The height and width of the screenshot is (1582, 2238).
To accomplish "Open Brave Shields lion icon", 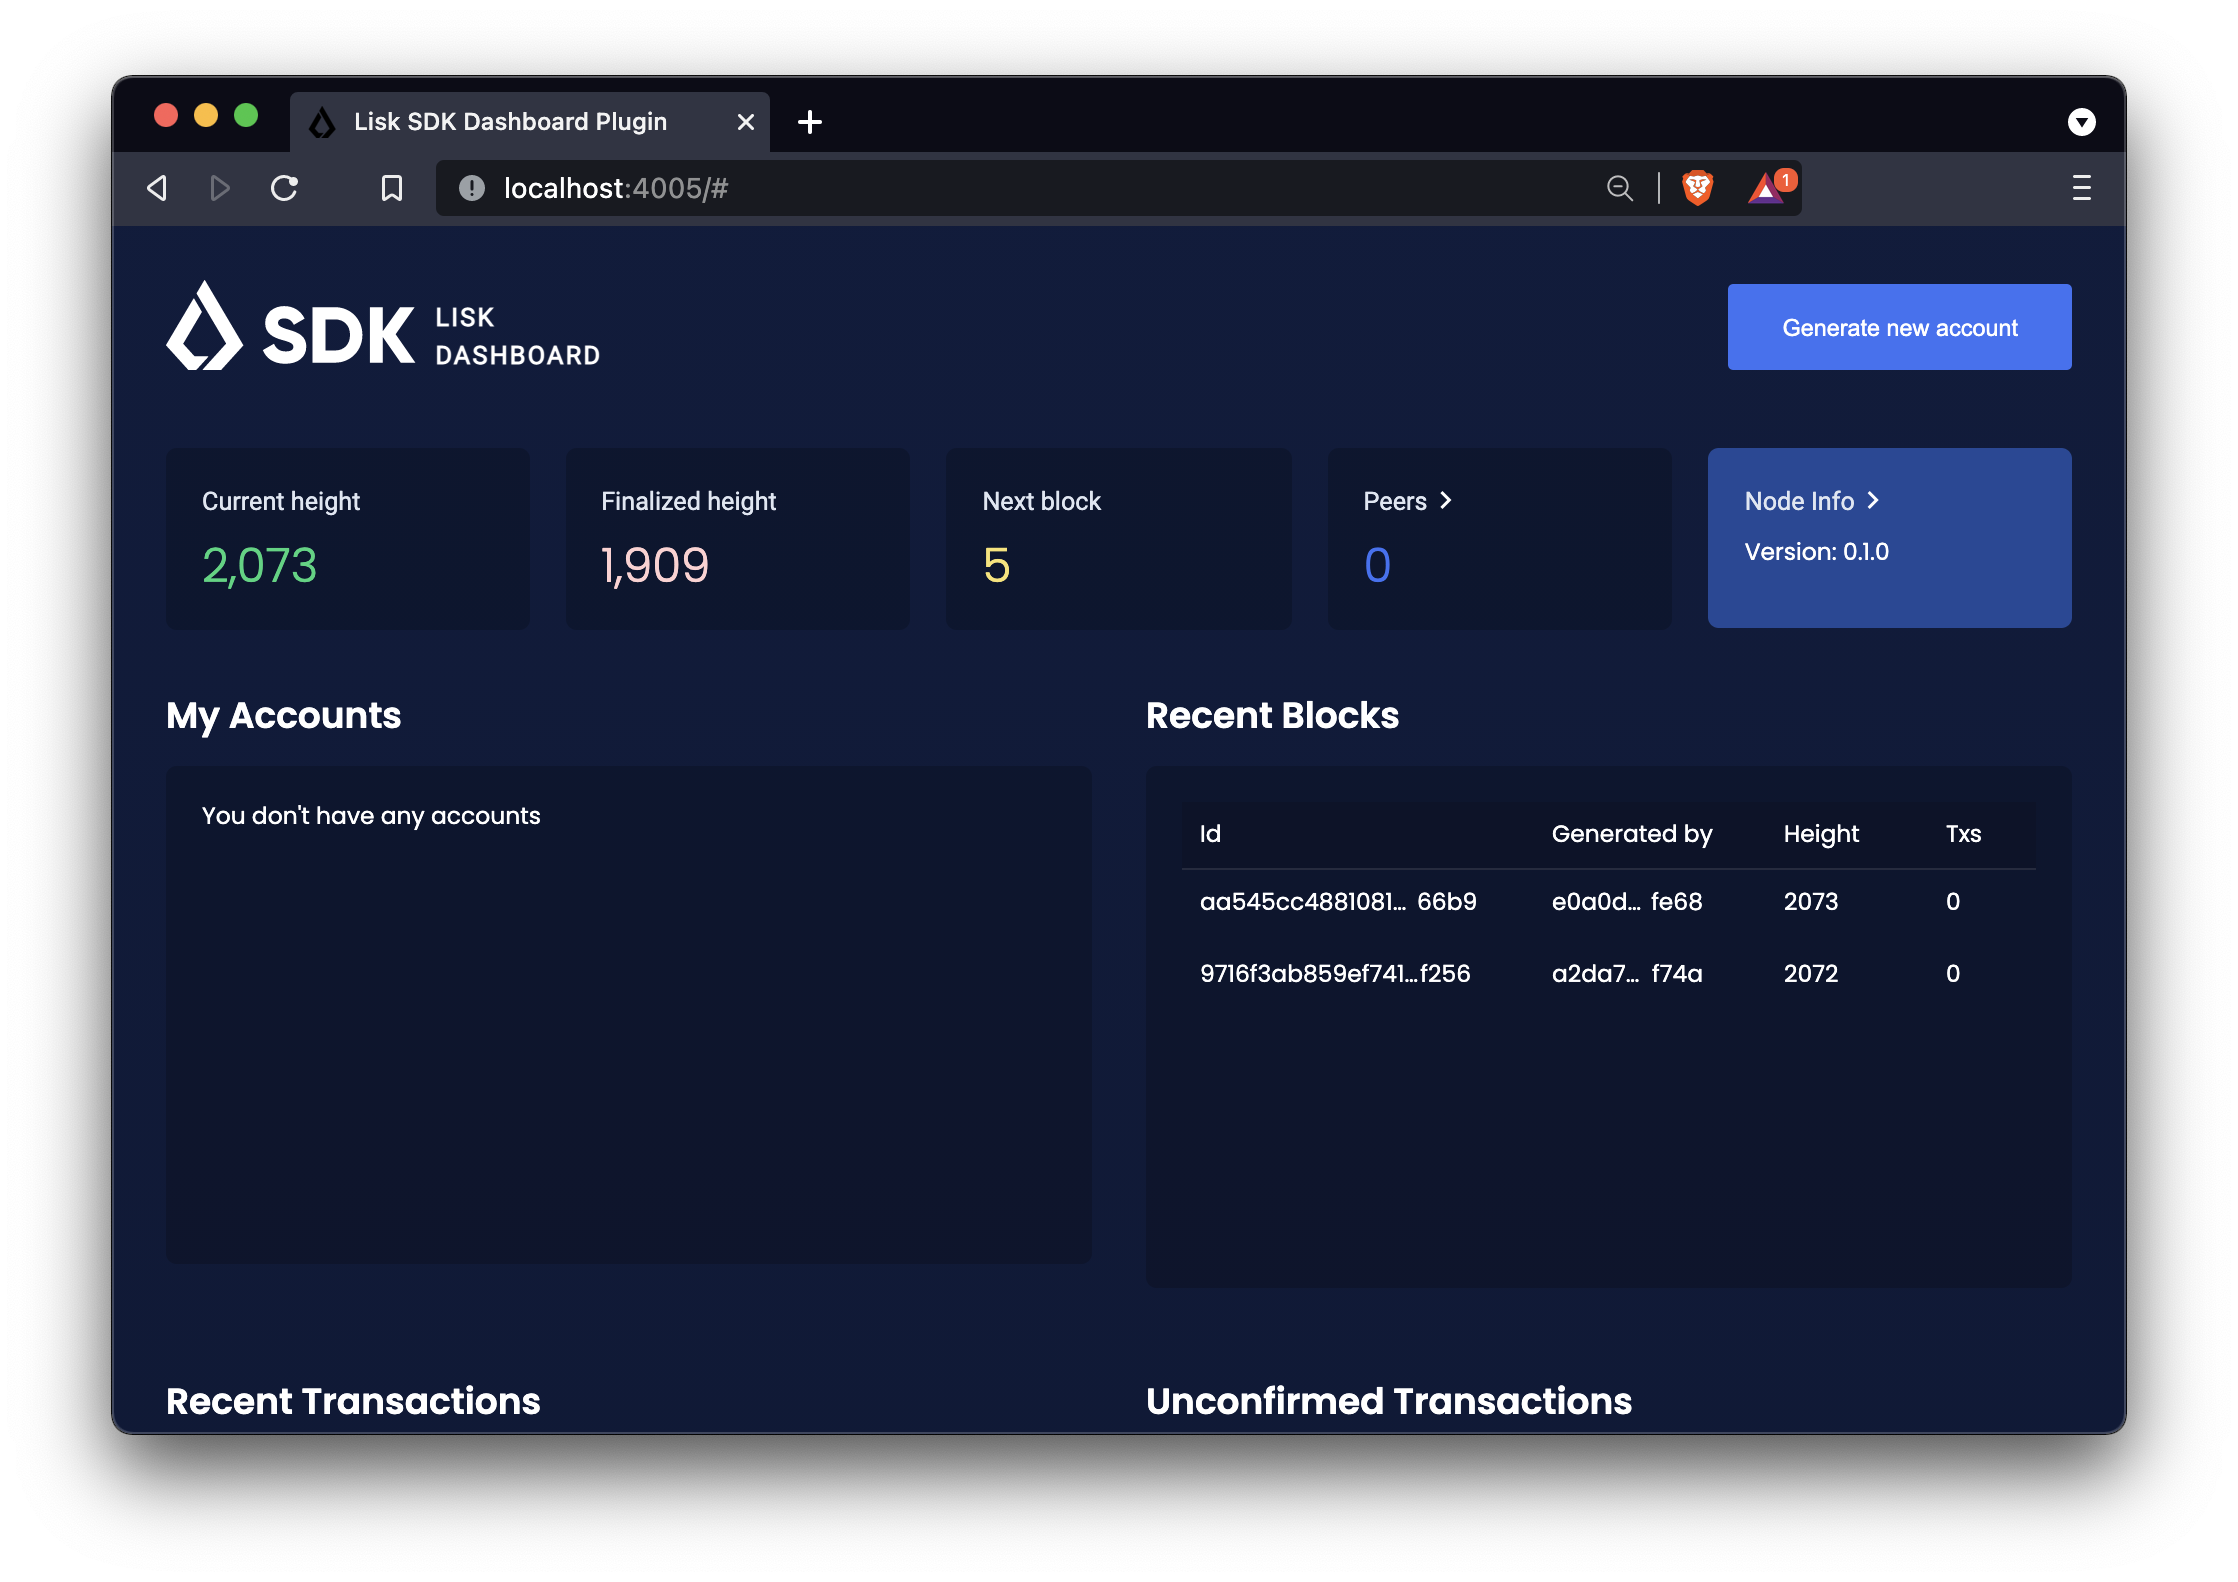I will click(x=1698, y=188).
